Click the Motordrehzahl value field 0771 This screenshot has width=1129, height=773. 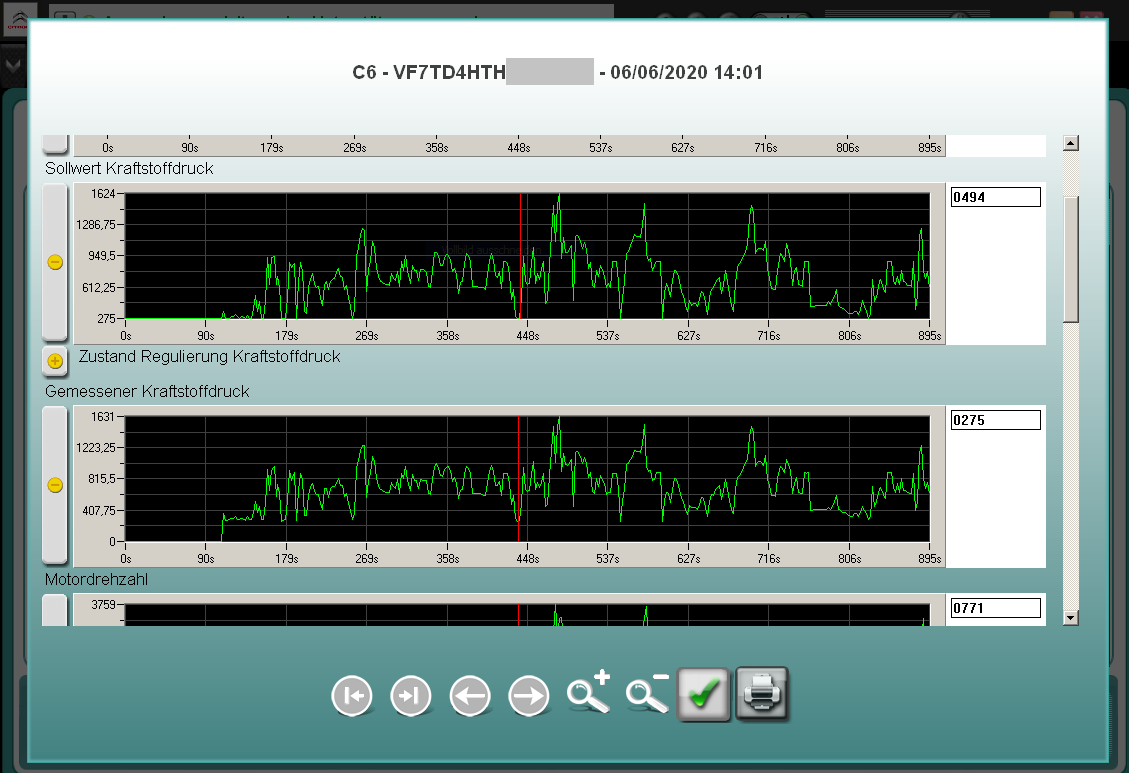point(996,608)
